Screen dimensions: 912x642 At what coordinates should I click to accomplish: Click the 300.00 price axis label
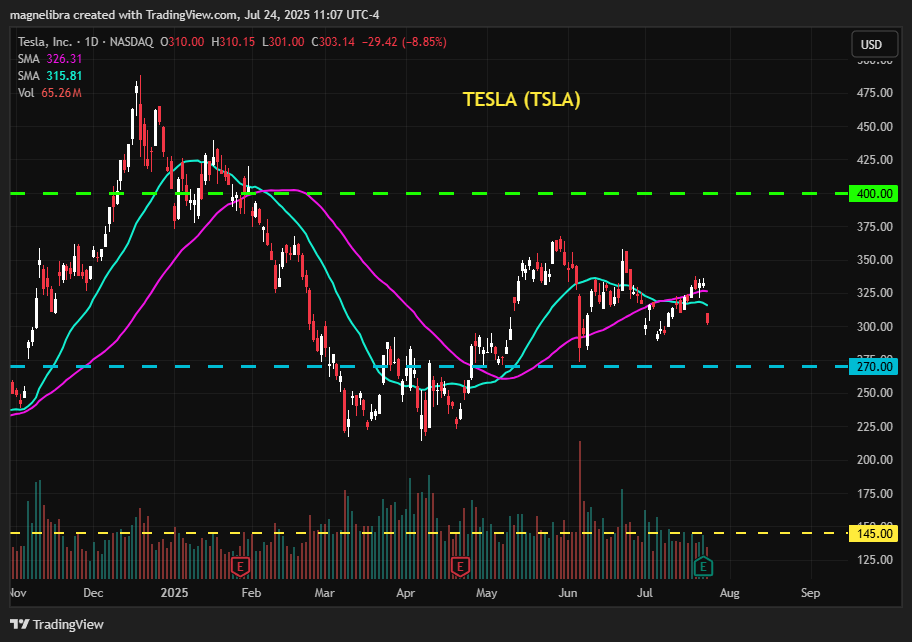point(874,326)
